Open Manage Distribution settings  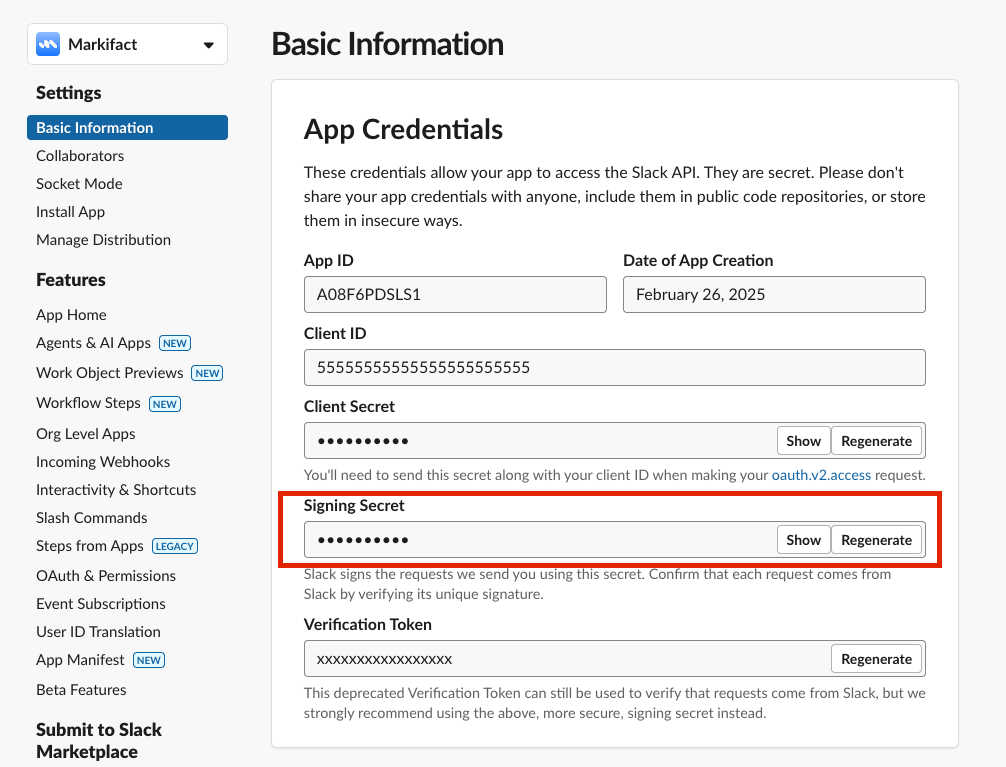(x=103, y=240)
